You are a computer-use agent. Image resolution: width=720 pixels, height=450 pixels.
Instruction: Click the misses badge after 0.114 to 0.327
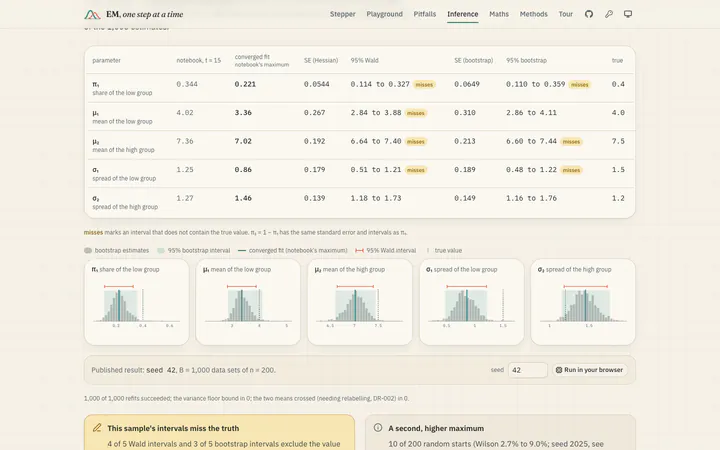click(x=424, y=84)
